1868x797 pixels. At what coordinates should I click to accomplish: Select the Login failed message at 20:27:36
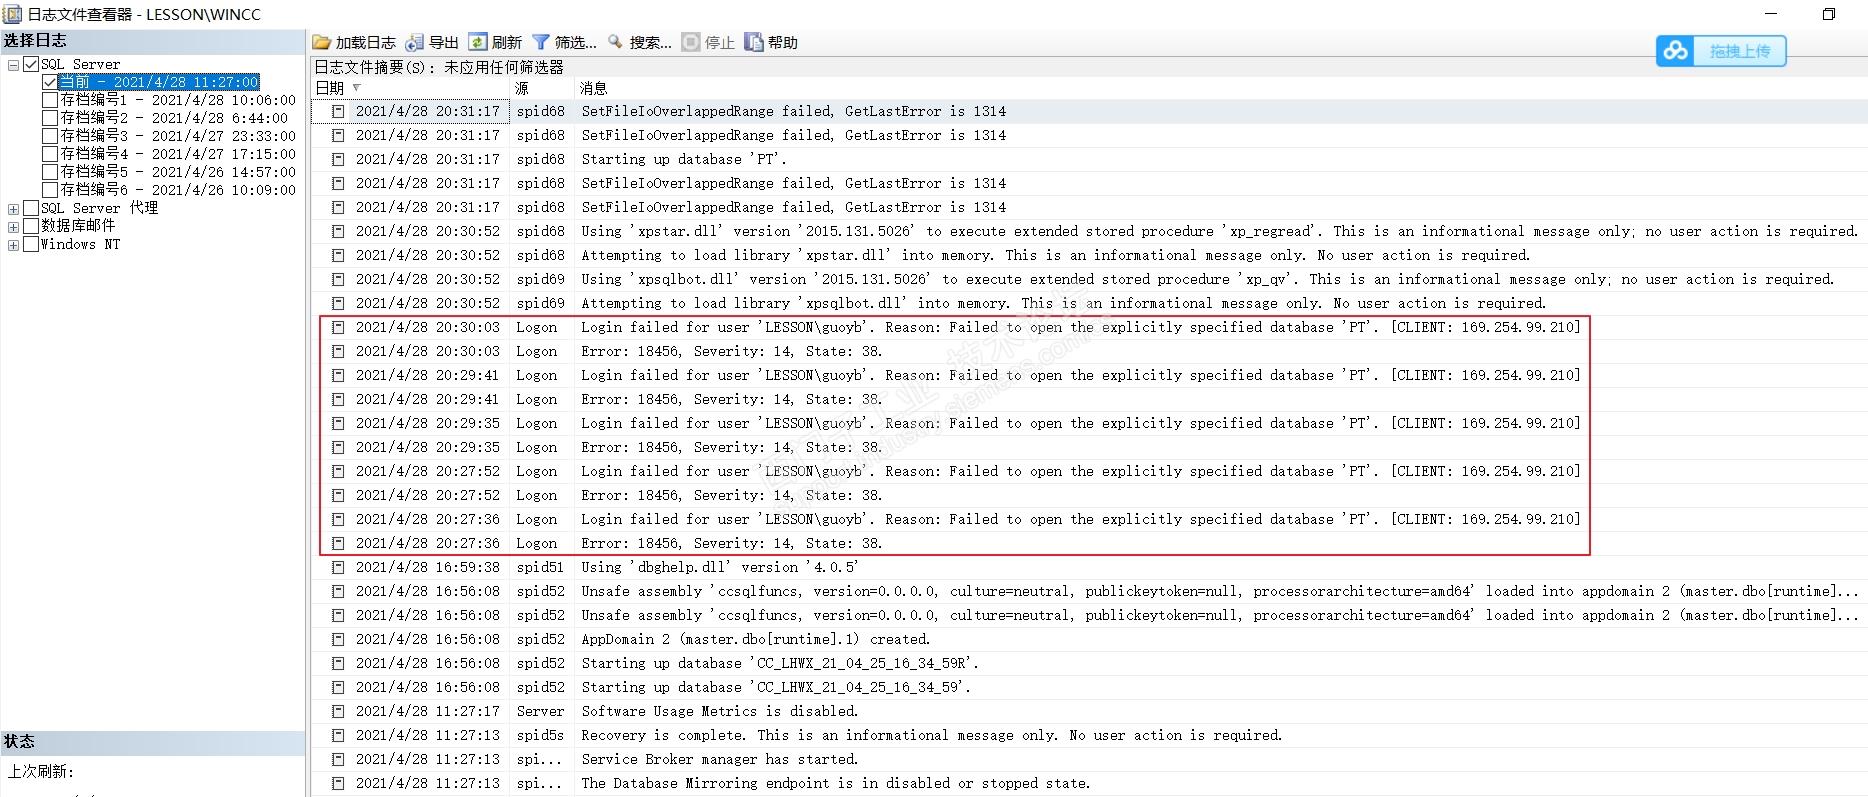click(1081, 519)
